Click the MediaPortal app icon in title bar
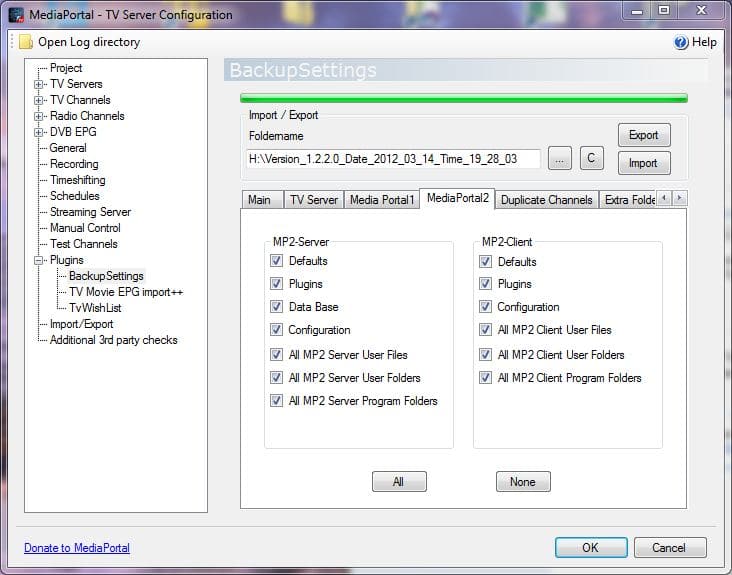The width and height of the screenshot is (732, 575). (16, 15)
